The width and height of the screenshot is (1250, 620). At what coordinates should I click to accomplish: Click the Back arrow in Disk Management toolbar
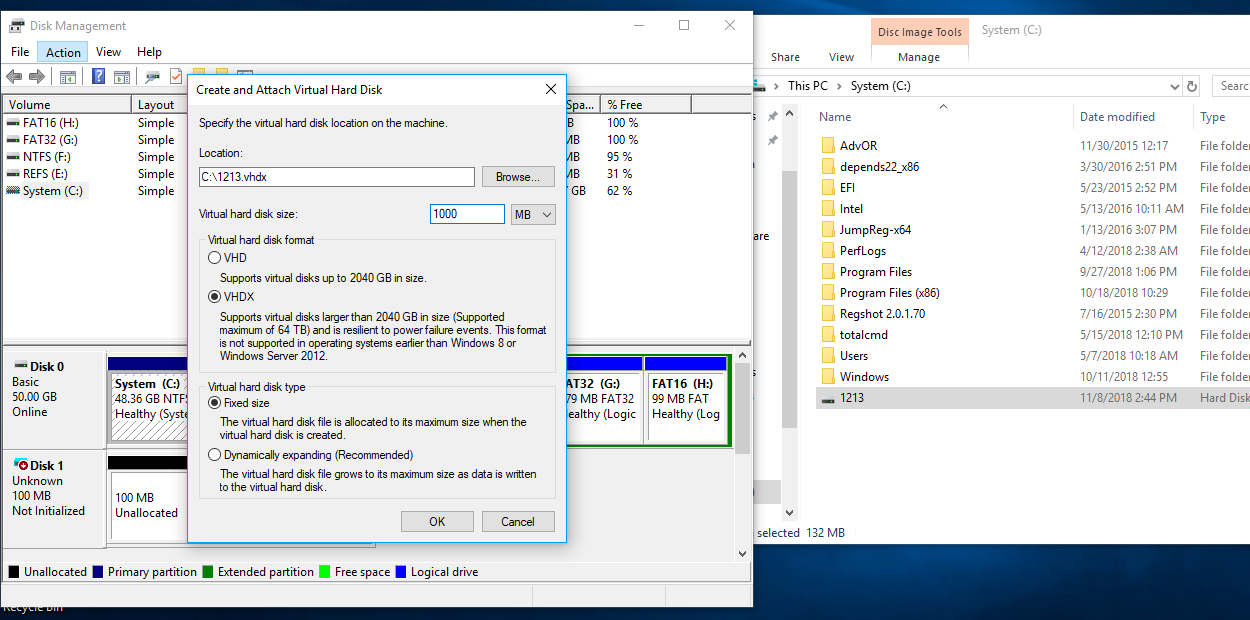click(14, 77)
